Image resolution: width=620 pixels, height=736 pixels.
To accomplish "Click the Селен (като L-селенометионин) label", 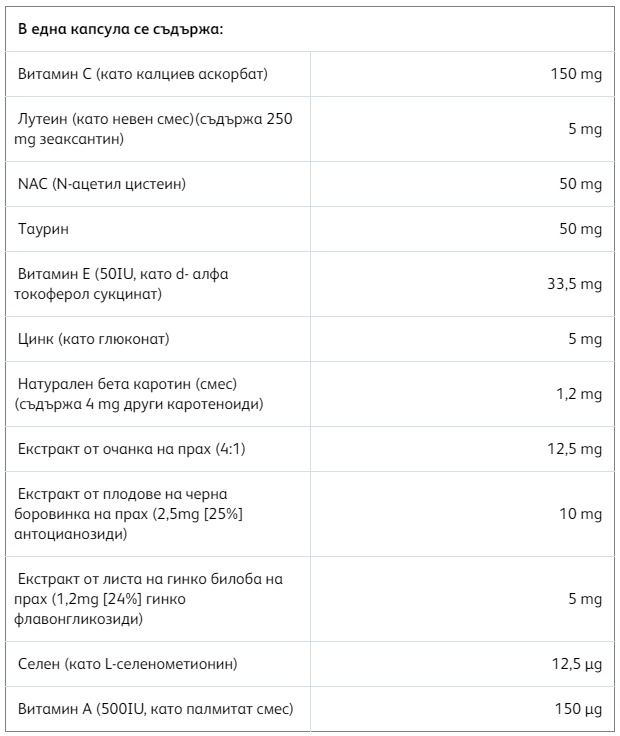I will pos(128,664).
